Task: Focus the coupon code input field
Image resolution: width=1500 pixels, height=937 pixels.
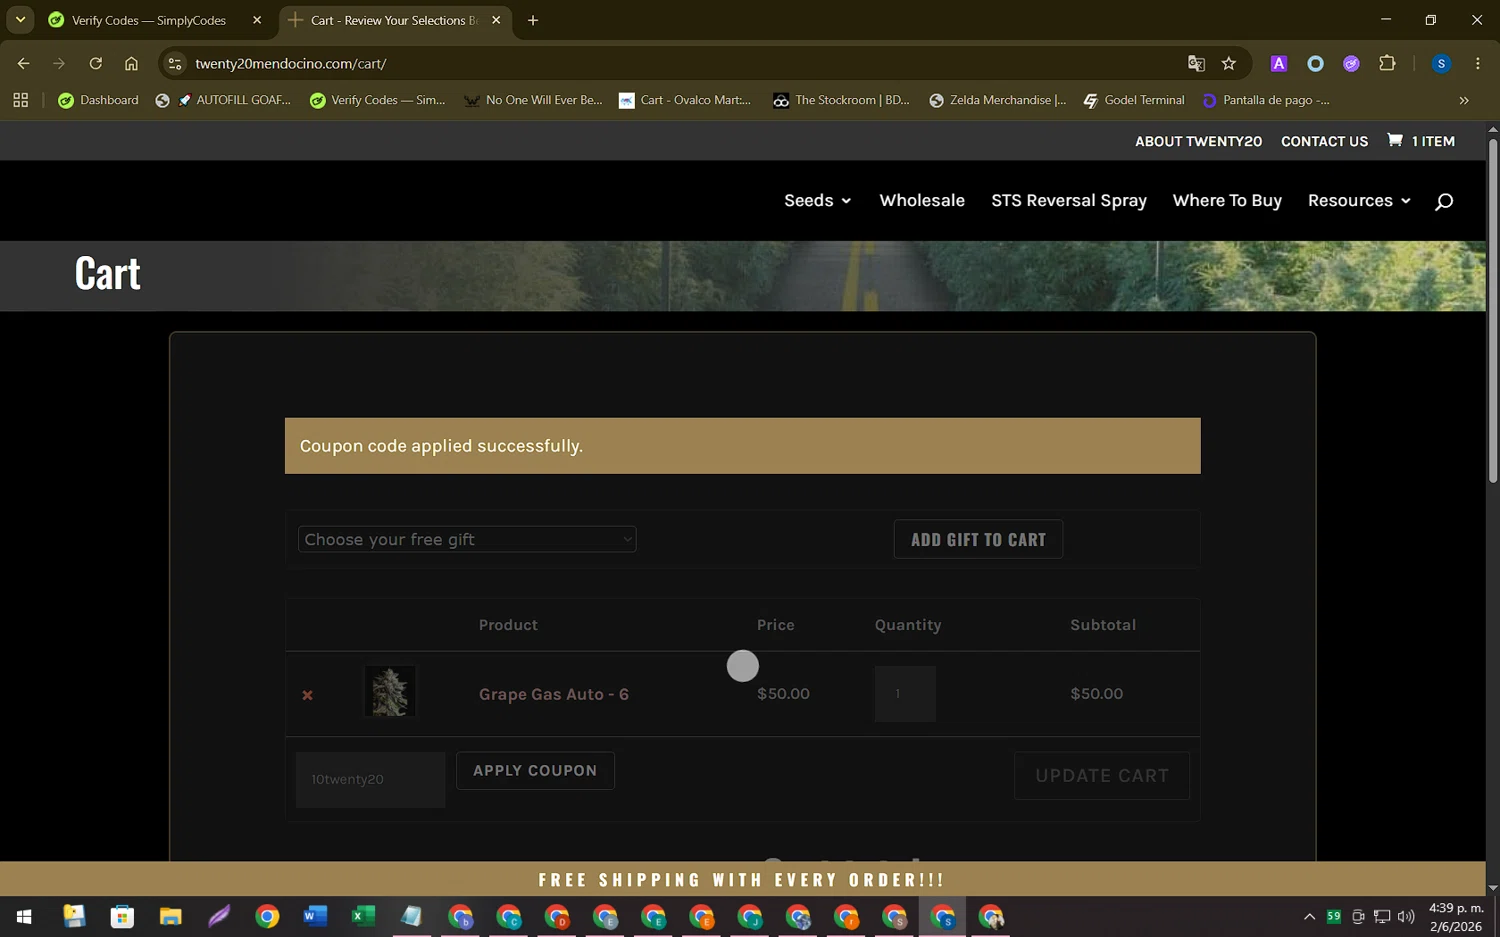Action: coord(370,779)
